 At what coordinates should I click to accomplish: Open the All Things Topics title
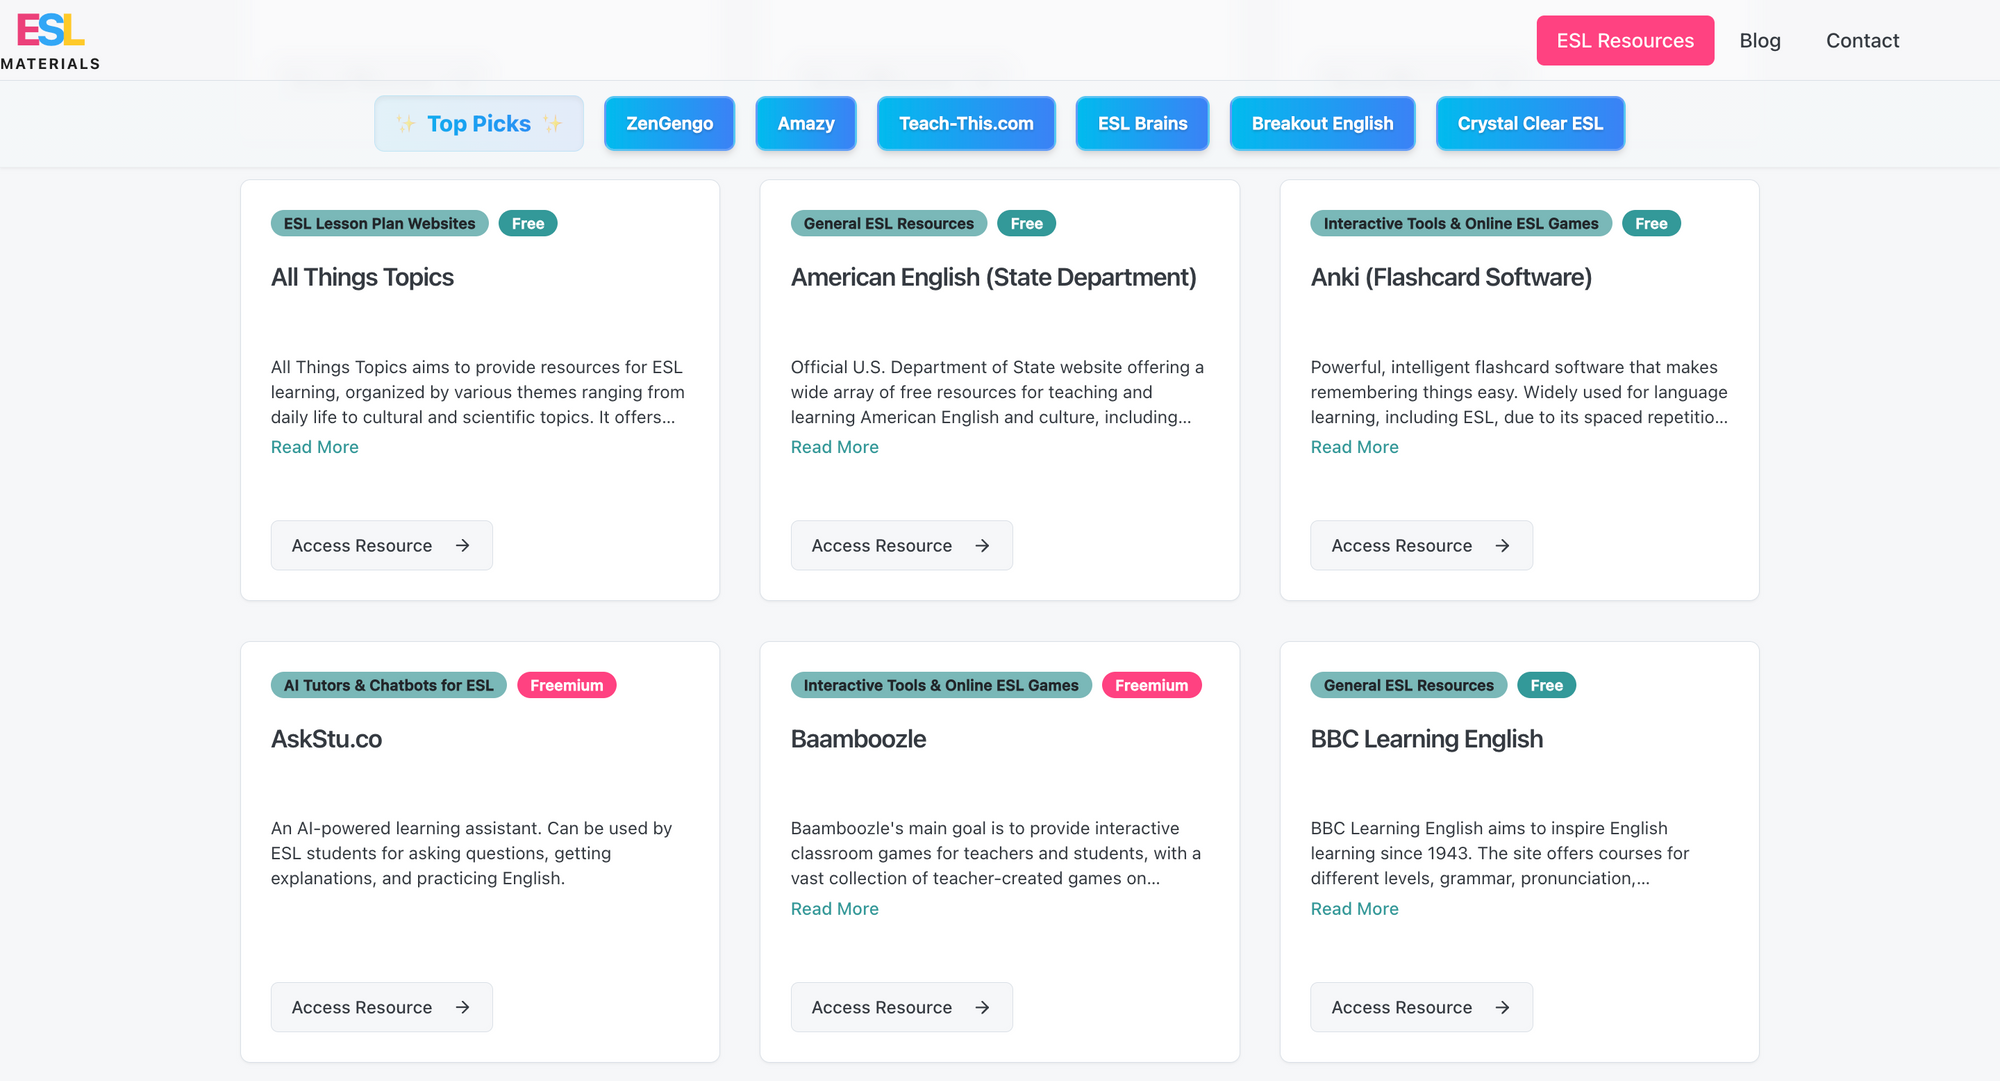(362, 277)
